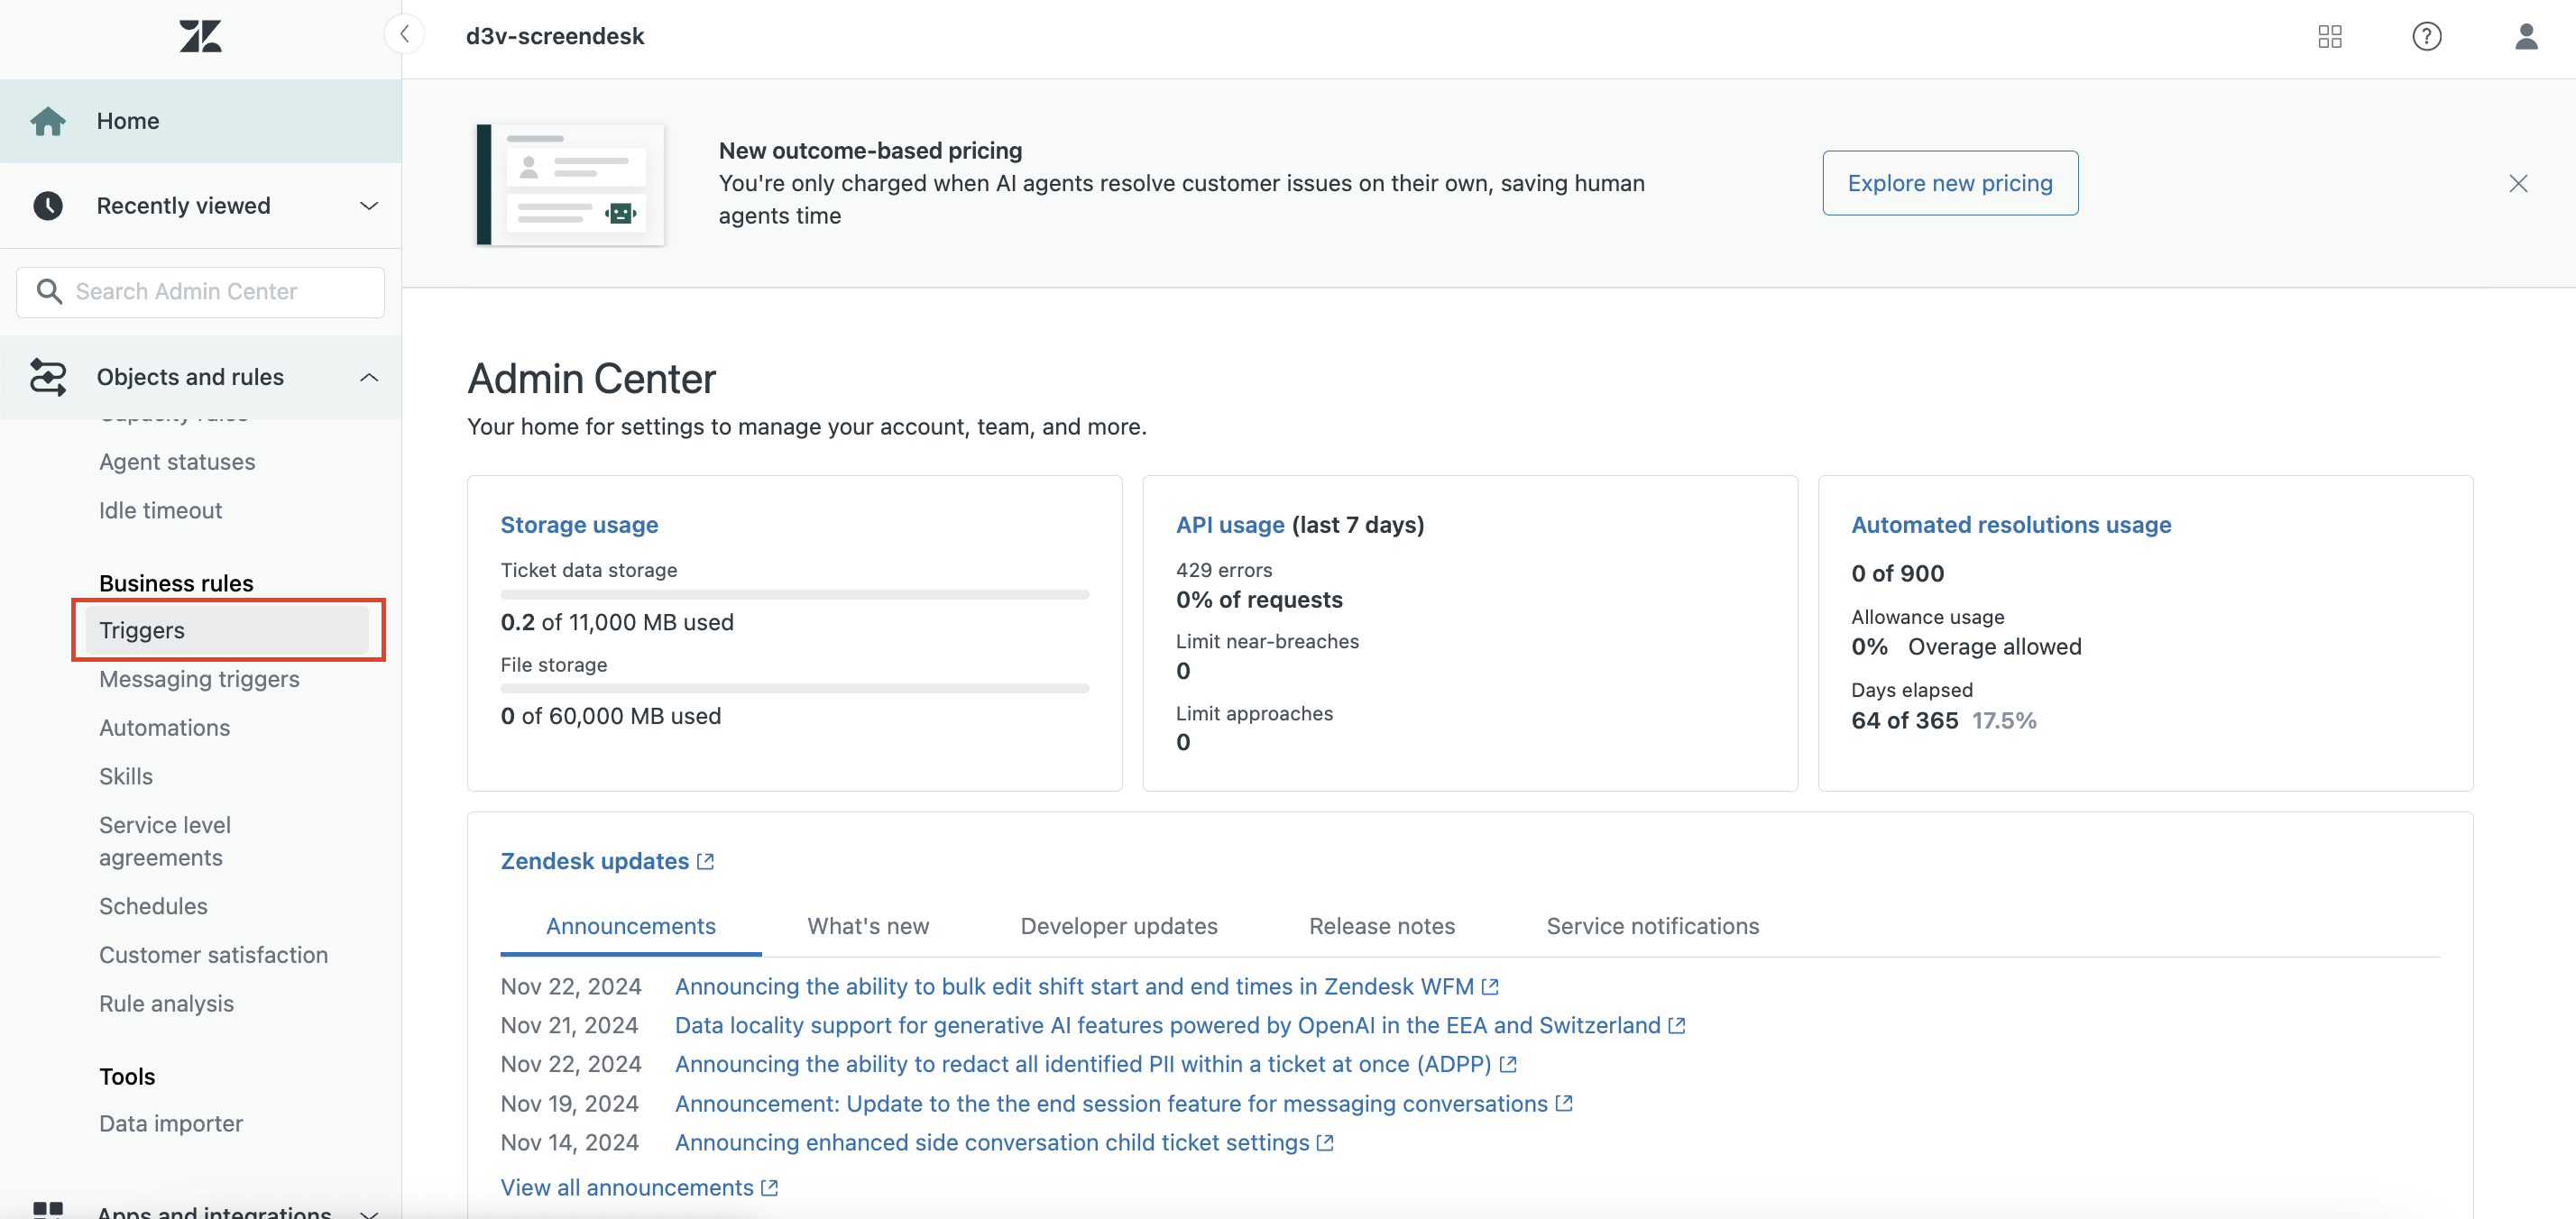Click the Zendesk logo icon
2576x1219 pixels.
click(x=200, y=36)
